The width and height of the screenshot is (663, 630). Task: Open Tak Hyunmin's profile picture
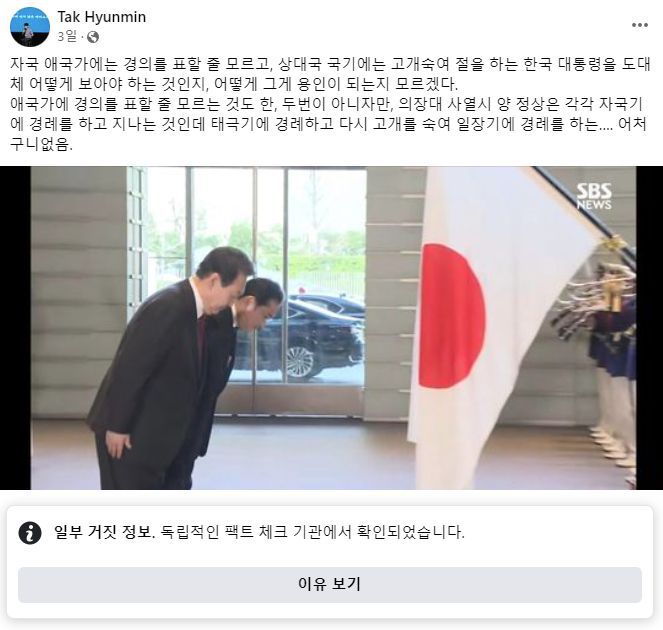pos(30,27)
